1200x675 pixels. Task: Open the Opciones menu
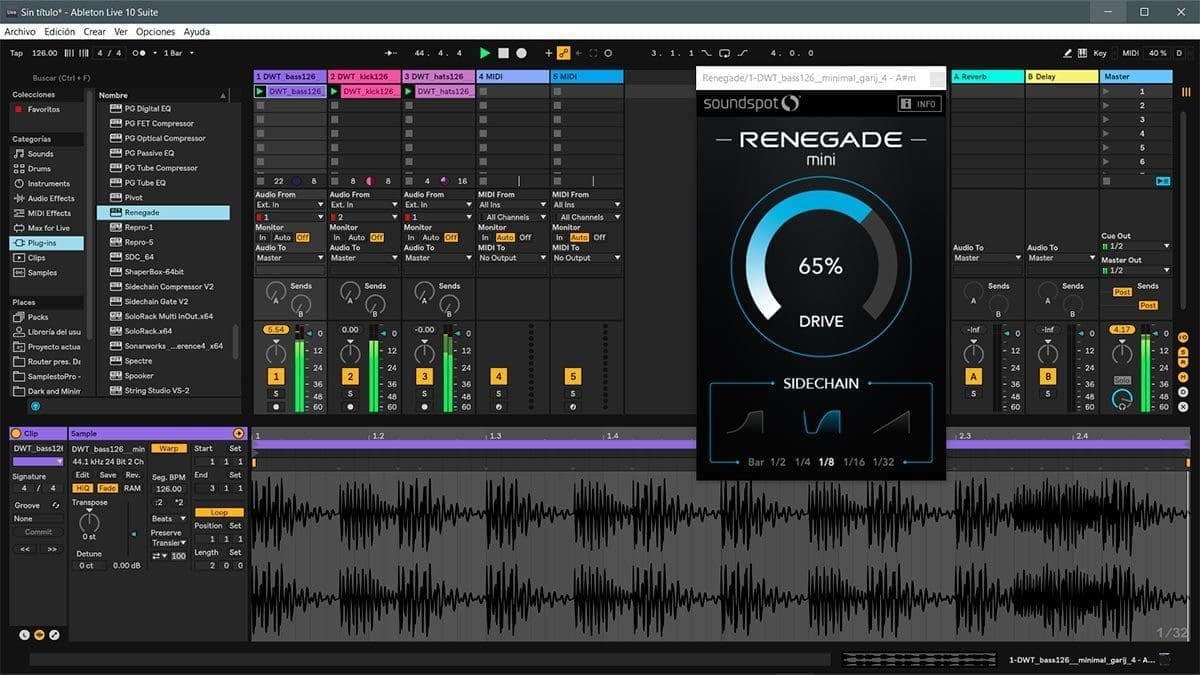[x=156, y=32]
